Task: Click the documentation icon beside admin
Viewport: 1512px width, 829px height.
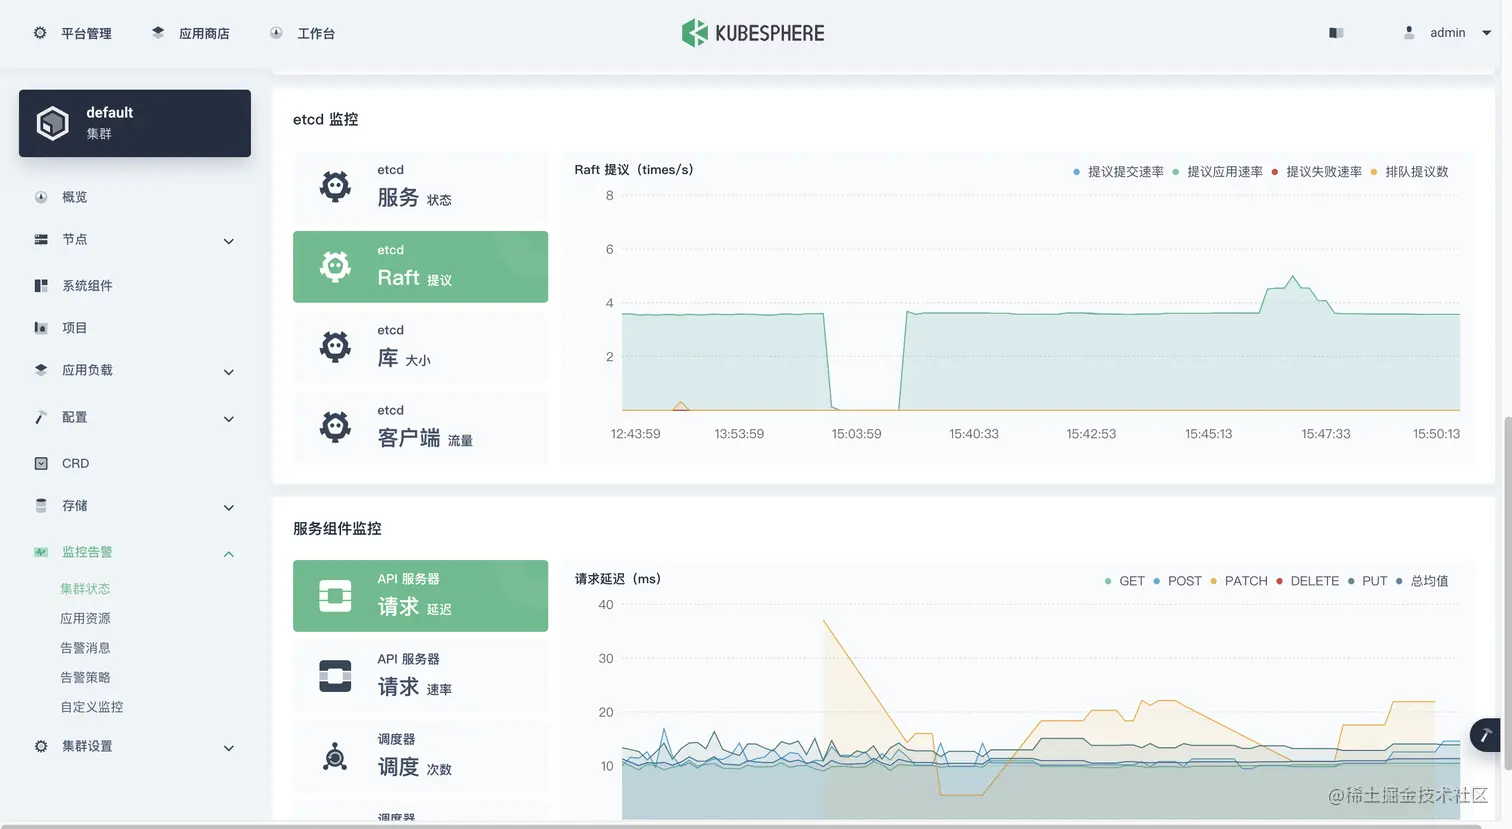Action: [x=1336, y=33]
